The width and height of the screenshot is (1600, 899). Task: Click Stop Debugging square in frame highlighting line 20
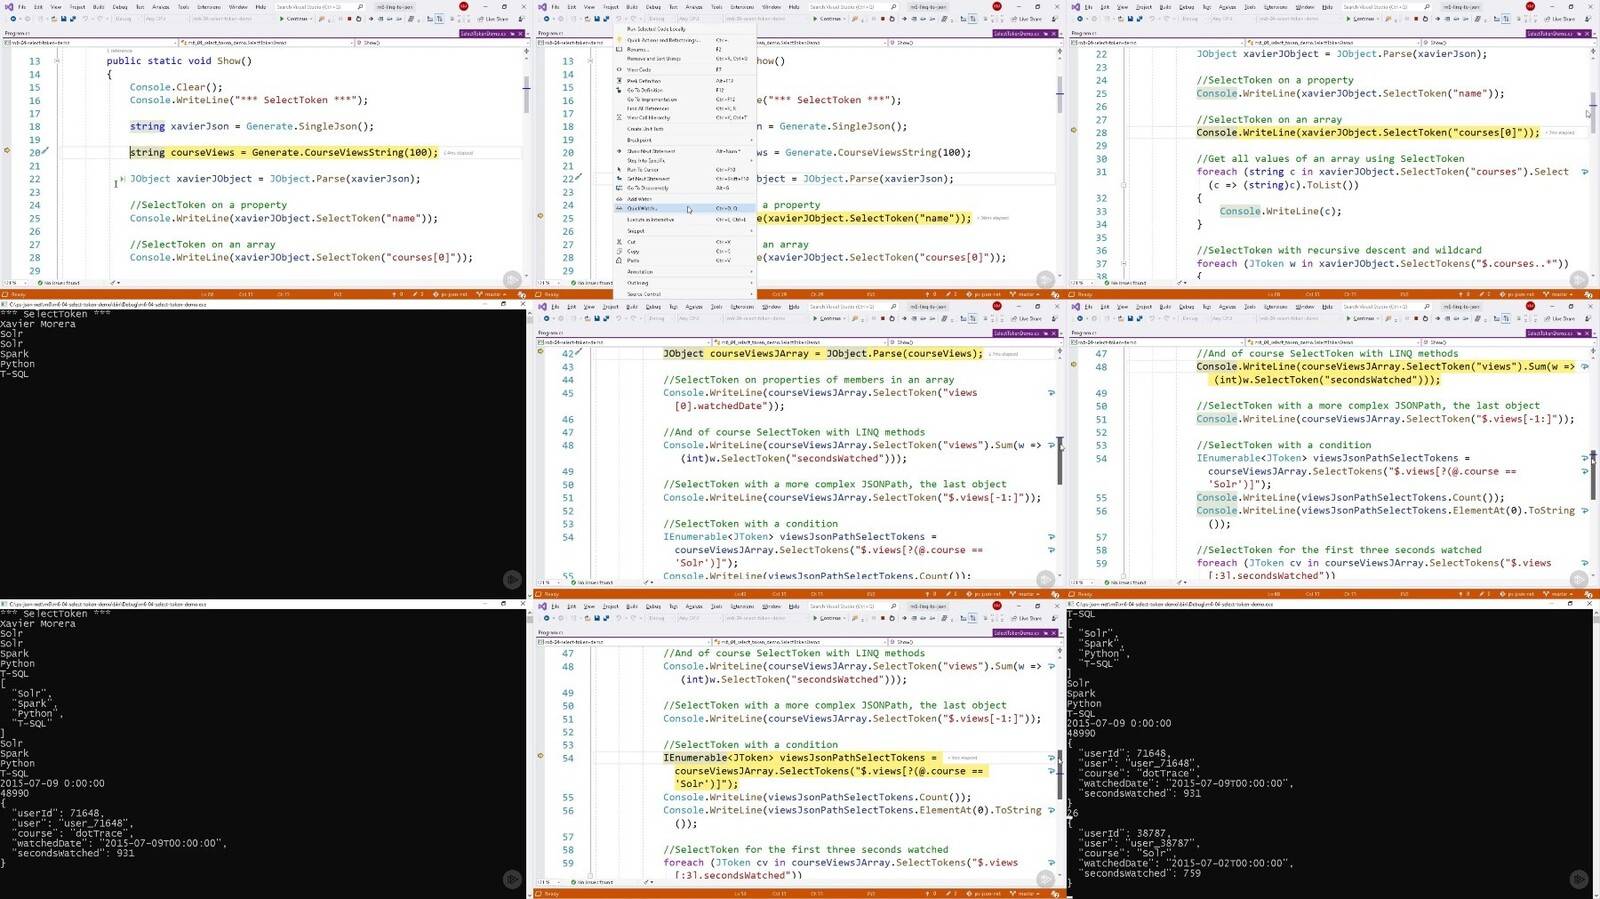pos(349,19)
